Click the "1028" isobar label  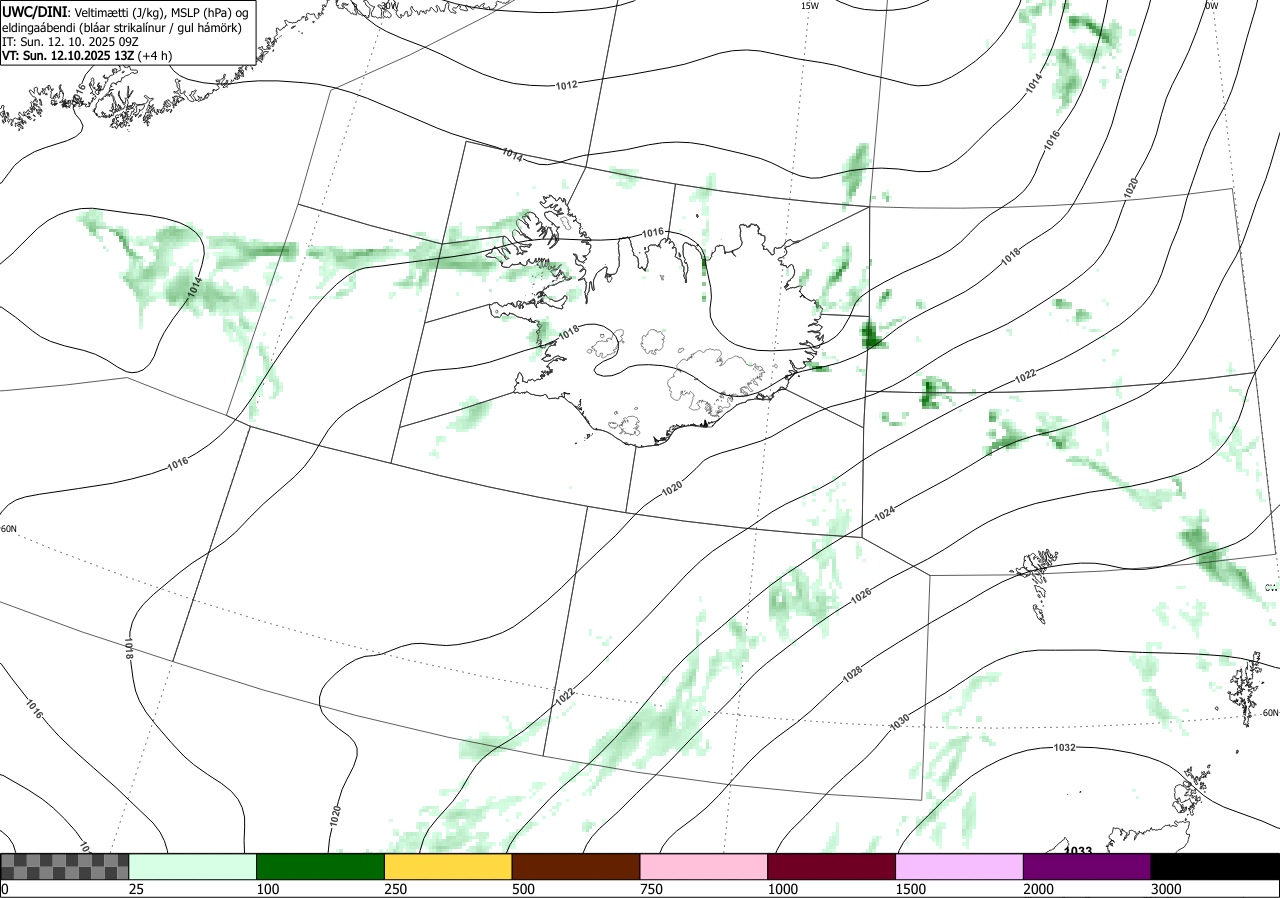tap(852, 675)
